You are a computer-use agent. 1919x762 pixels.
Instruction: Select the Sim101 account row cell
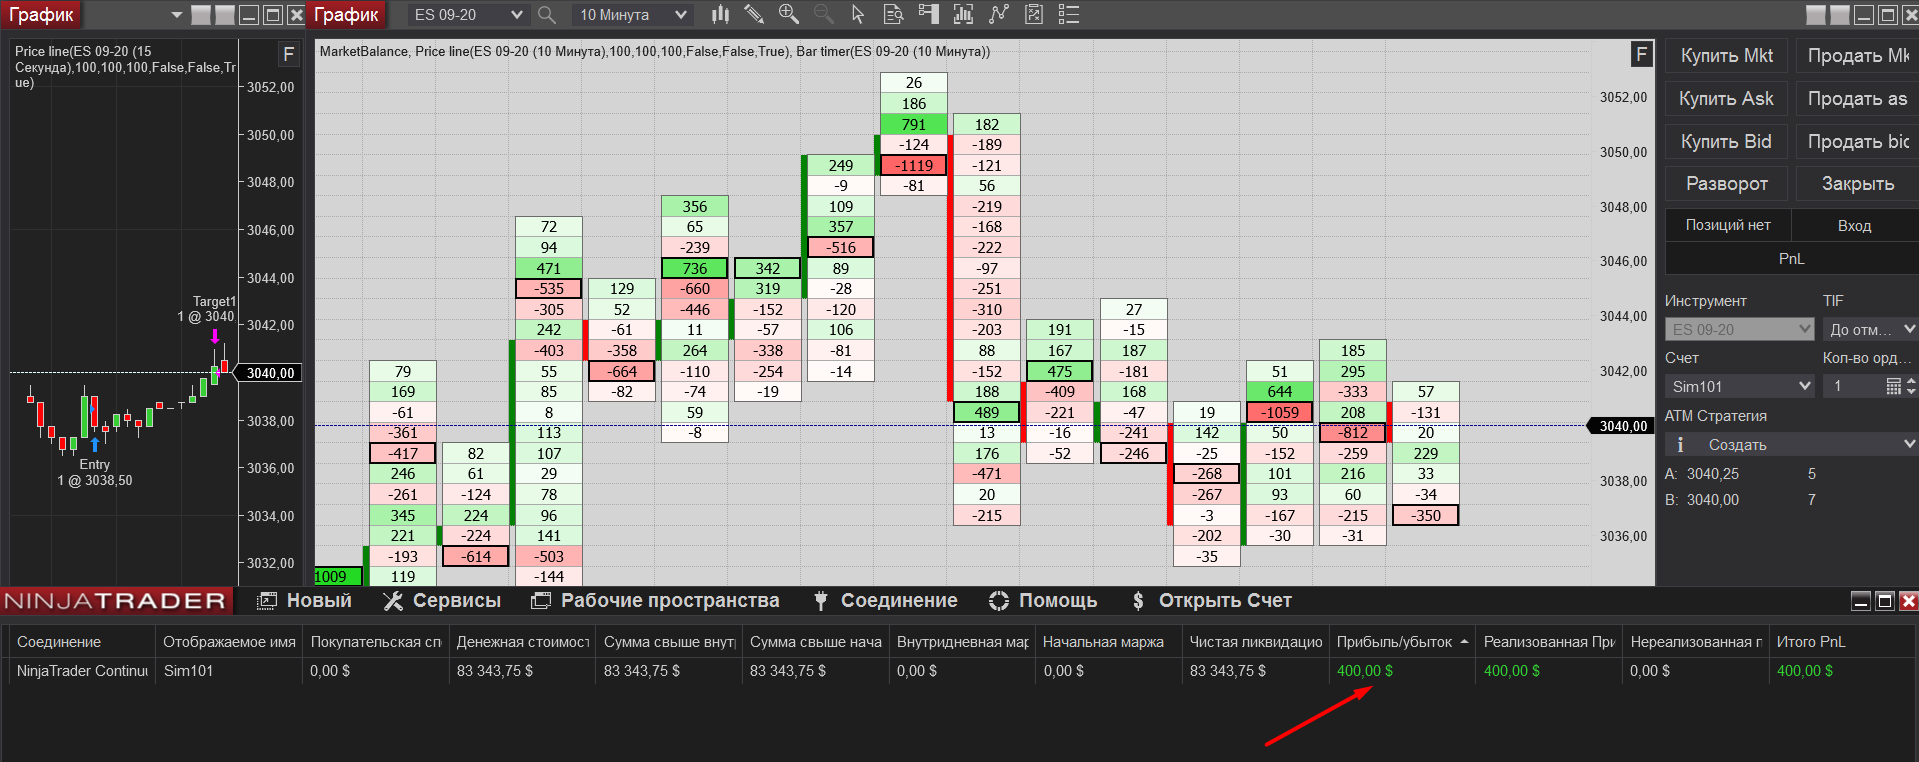coord(229,671)
